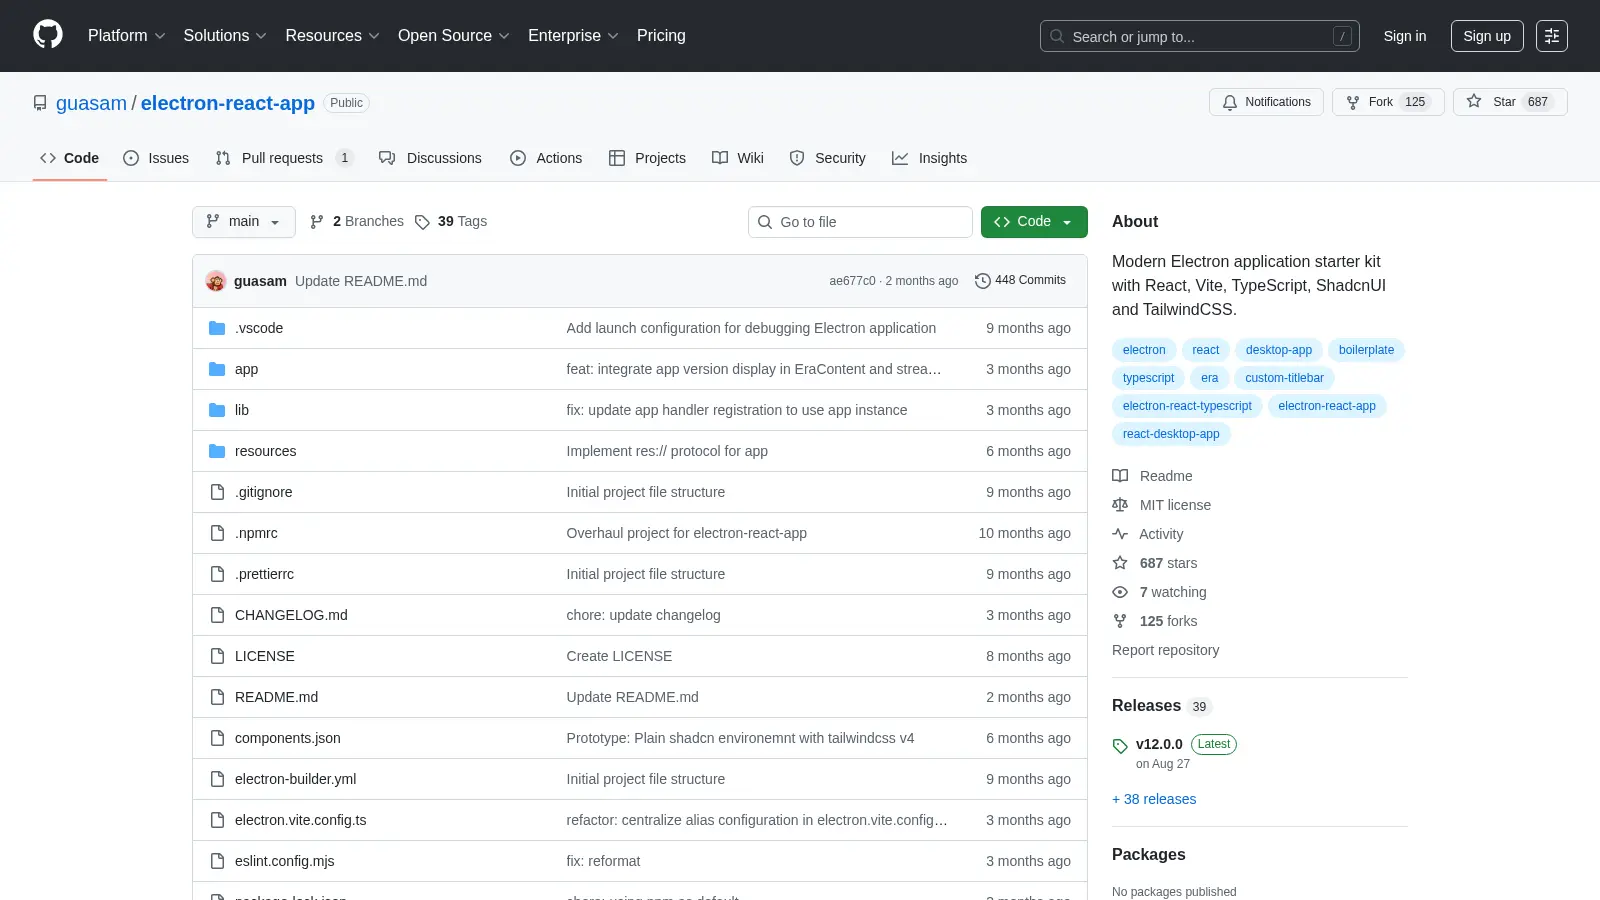The width and height of the screenshot is (1600, 900).
Task: Click the .npmrc file icon
Action: click(x=217, y=533)
